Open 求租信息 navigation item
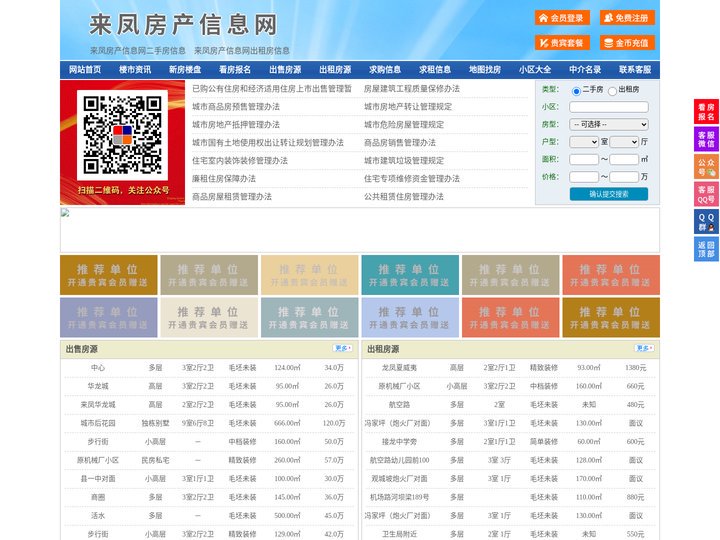Image resolution: width=720 pixels, height=540 pixels. coord(435,70)
